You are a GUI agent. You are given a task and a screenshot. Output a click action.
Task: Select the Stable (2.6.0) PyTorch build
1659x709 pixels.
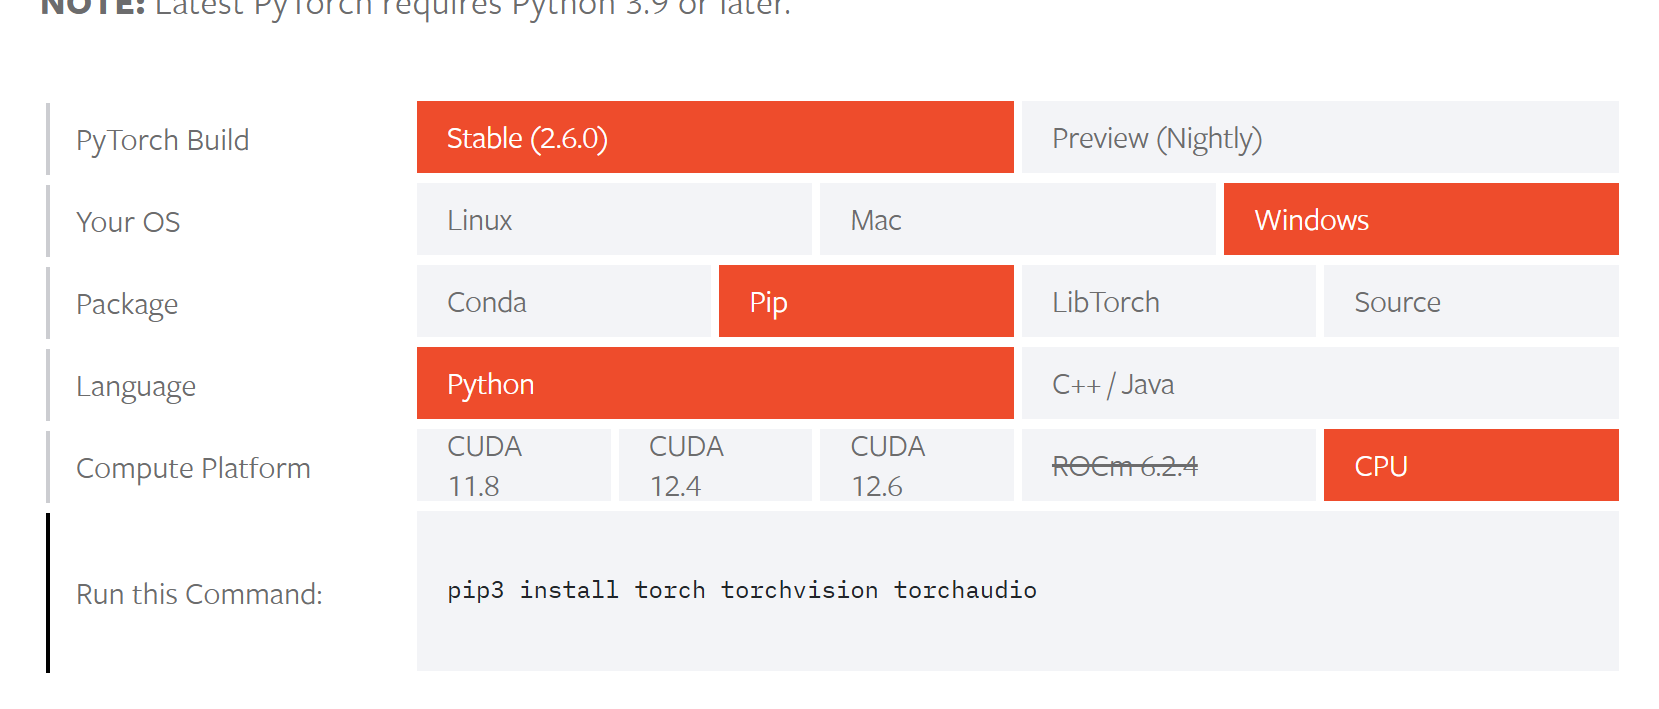coord(714,137)
